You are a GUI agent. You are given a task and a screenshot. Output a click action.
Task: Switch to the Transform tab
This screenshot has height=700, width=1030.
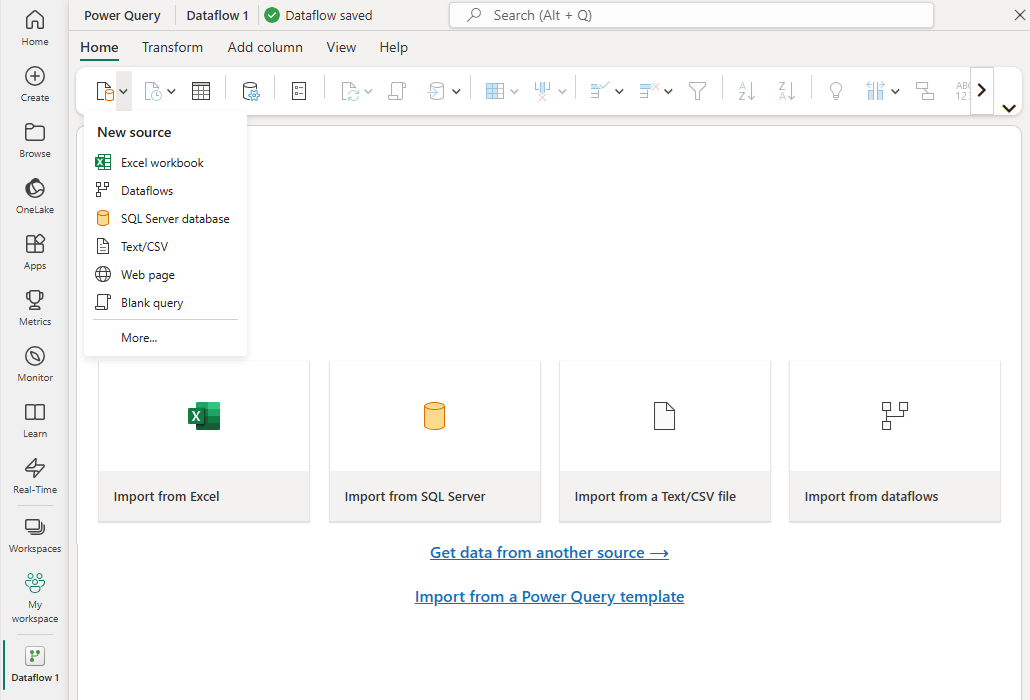(172, 47)
